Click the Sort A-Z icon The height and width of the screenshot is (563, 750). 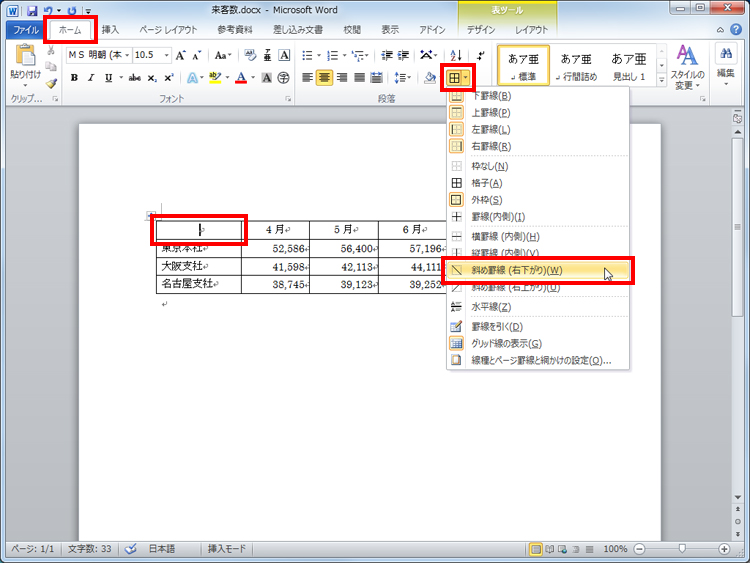coord(456,55)
